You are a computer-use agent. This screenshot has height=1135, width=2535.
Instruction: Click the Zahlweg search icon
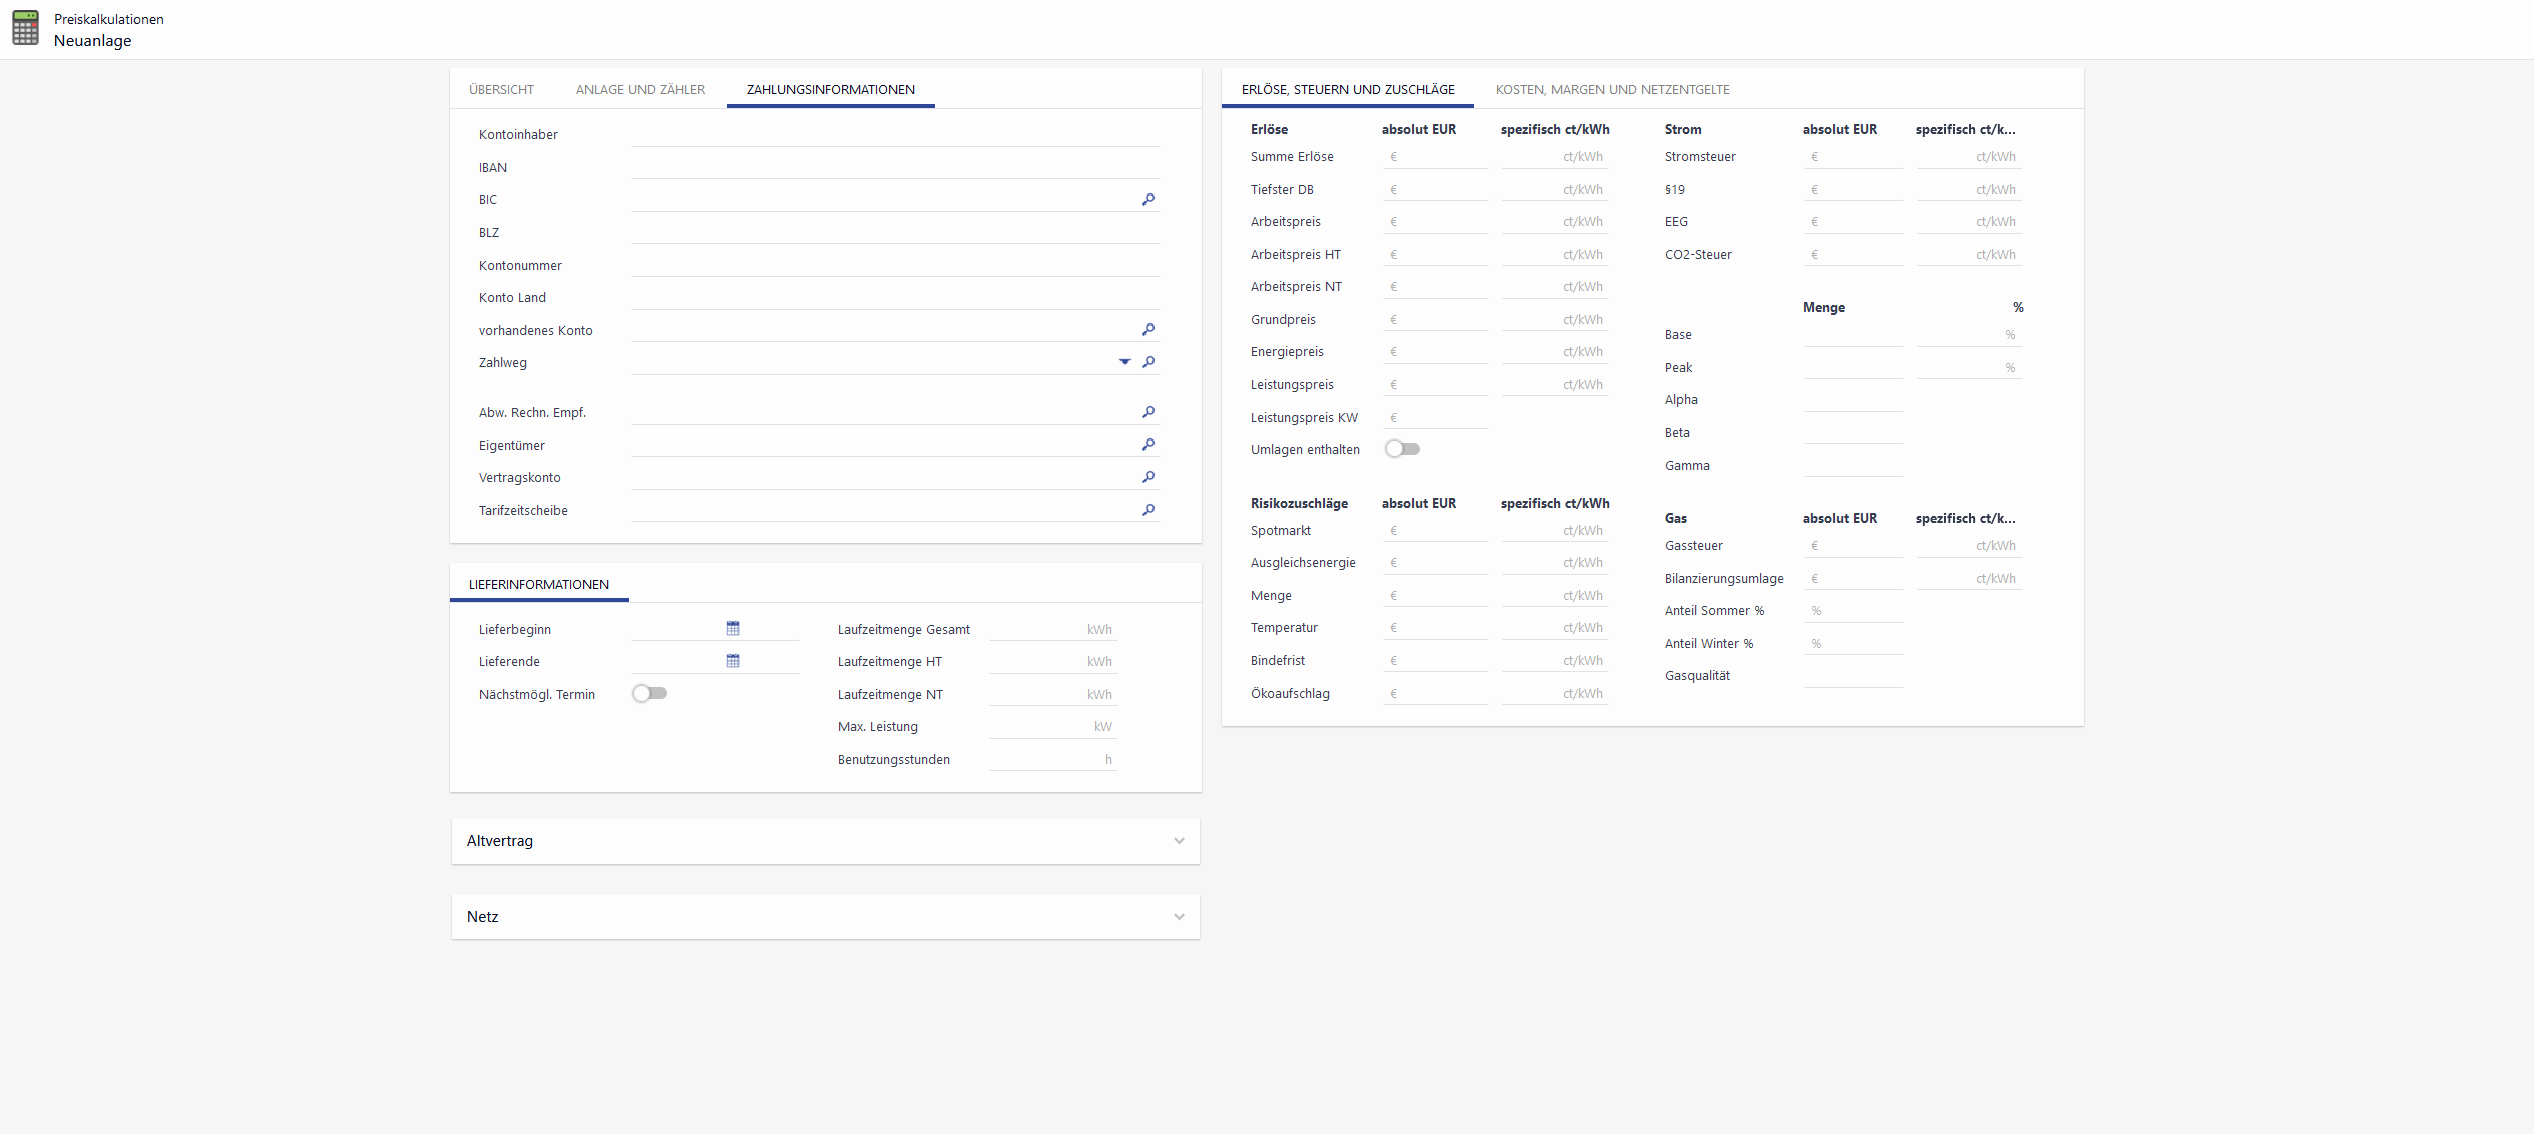1148,362
